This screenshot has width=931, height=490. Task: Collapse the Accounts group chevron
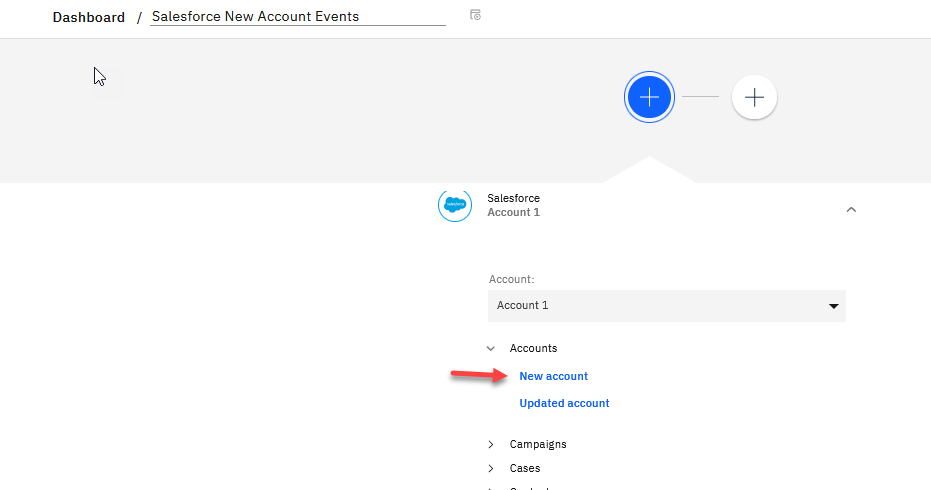(x=490, y=348)
